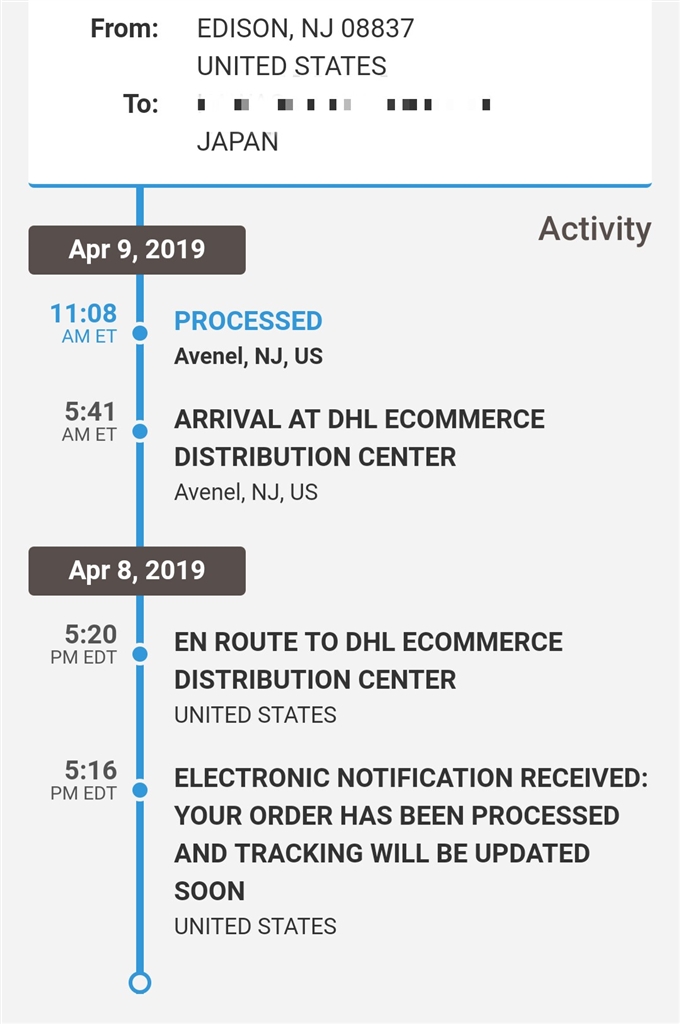Click the blue dot beside PROCESSED status
The width and height of the screenshot is (680, 1024).
click(x=140, y=333)
